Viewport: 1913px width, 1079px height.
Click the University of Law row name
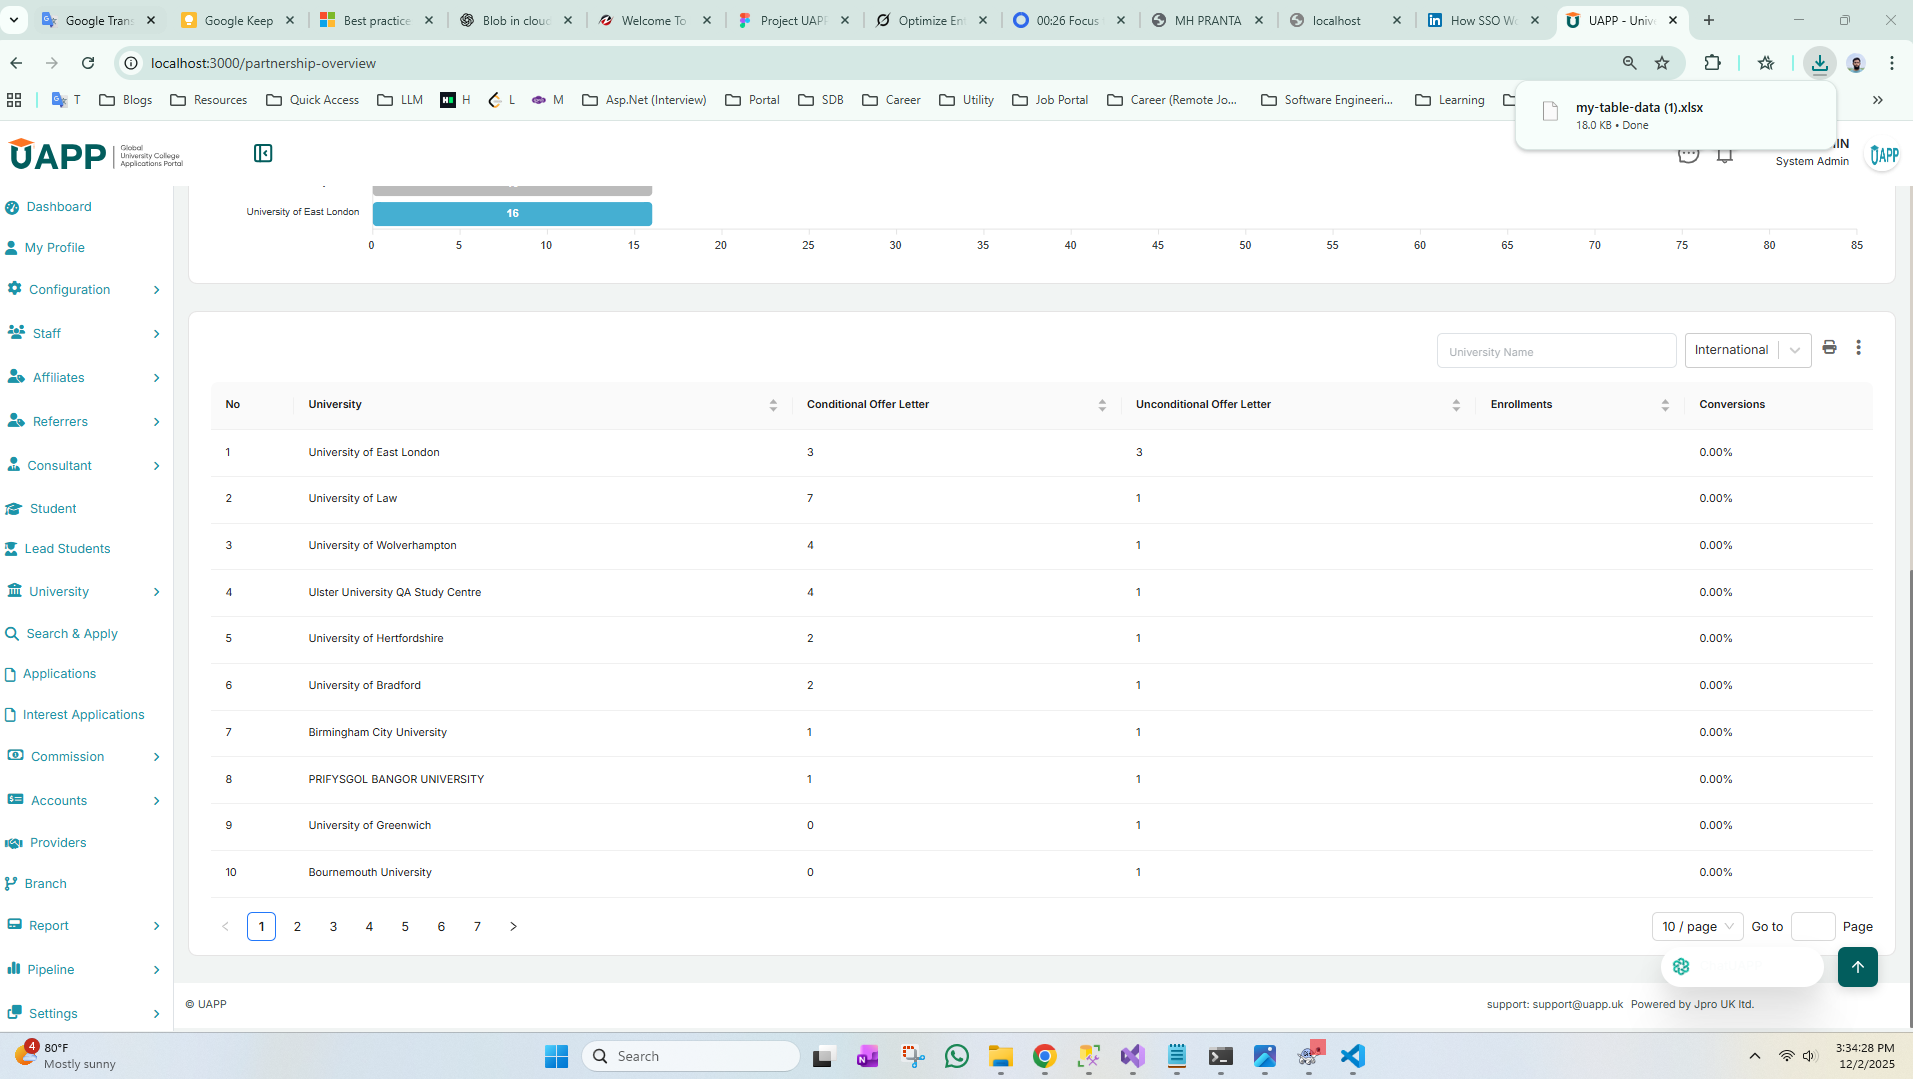[x=352, y=499]
